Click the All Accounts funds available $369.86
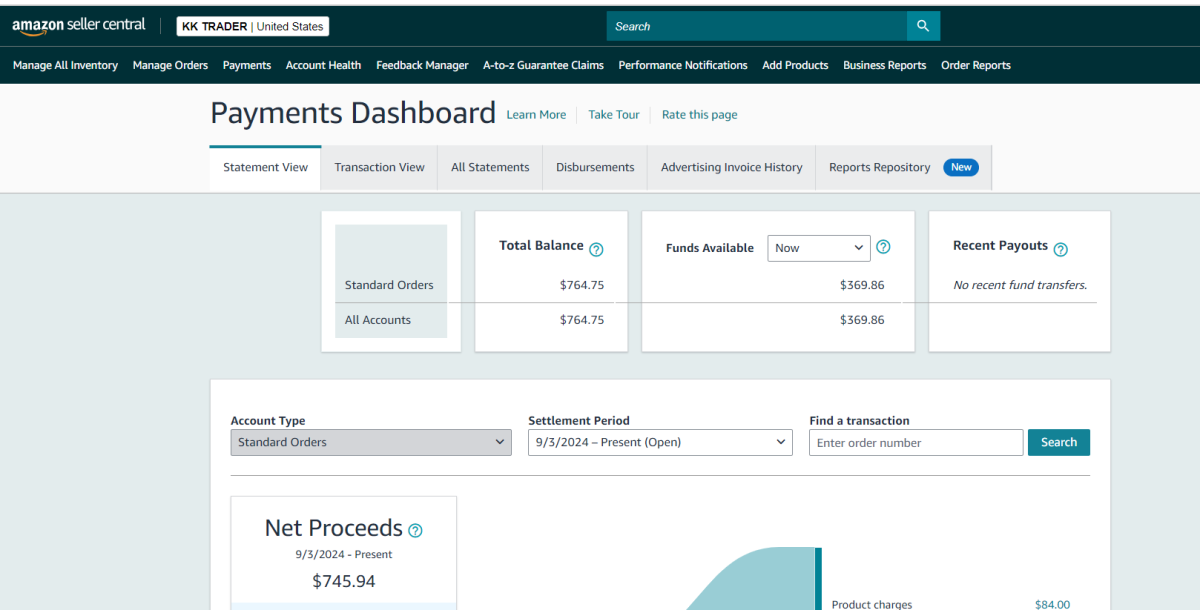Viewport: 1200px width, 610px height. 862,320
